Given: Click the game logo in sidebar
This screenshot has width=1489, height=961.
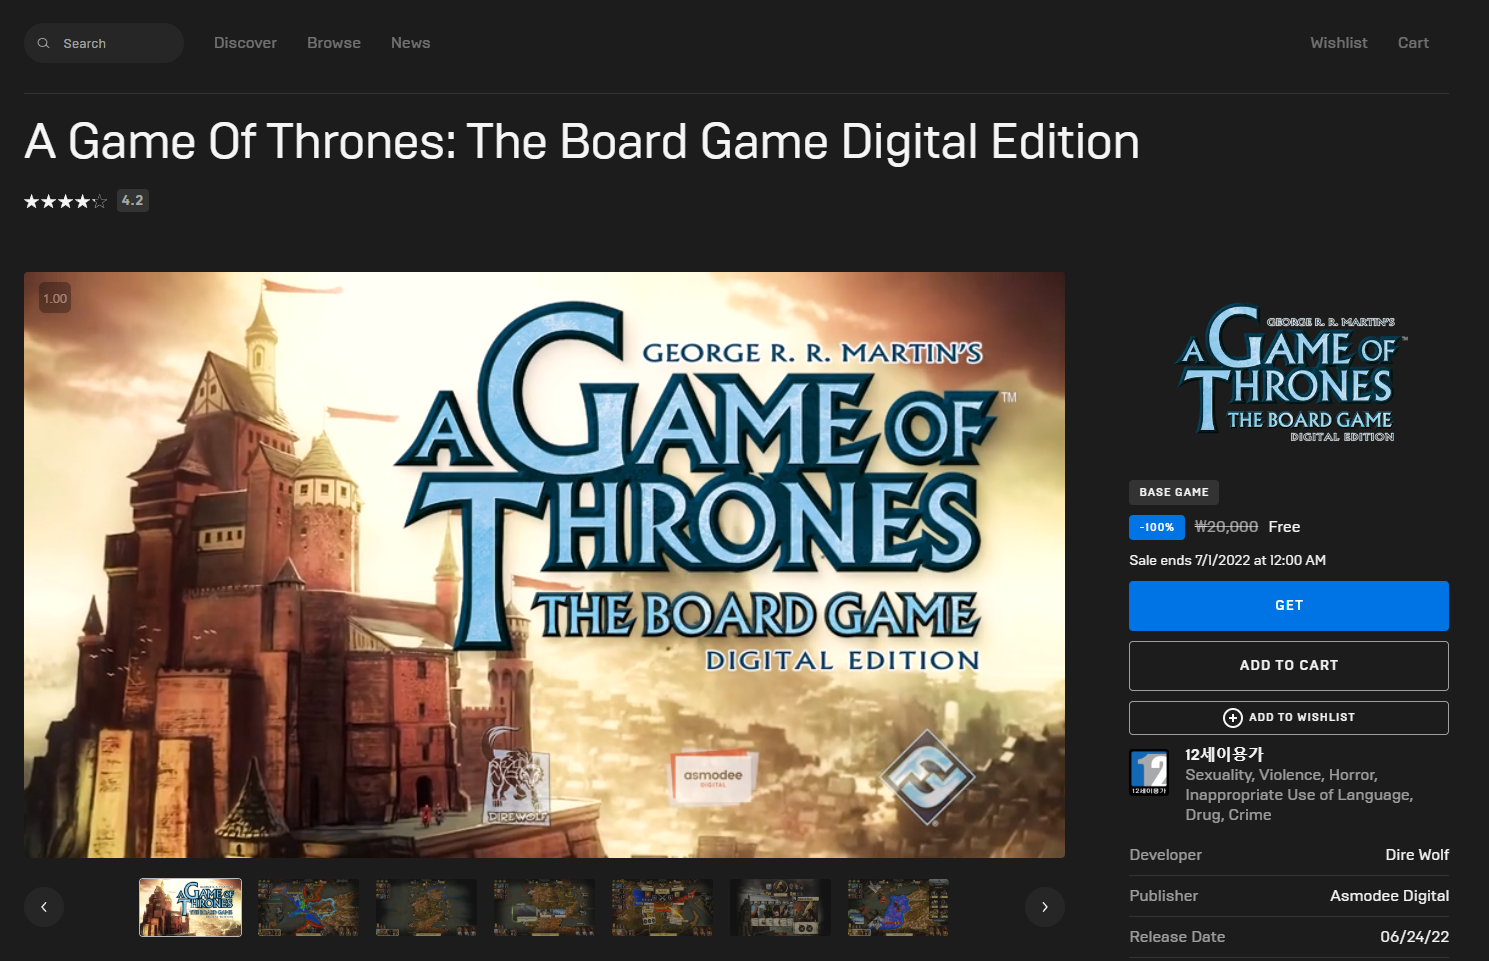Looking at the screenshot, I should point(1289,374).
